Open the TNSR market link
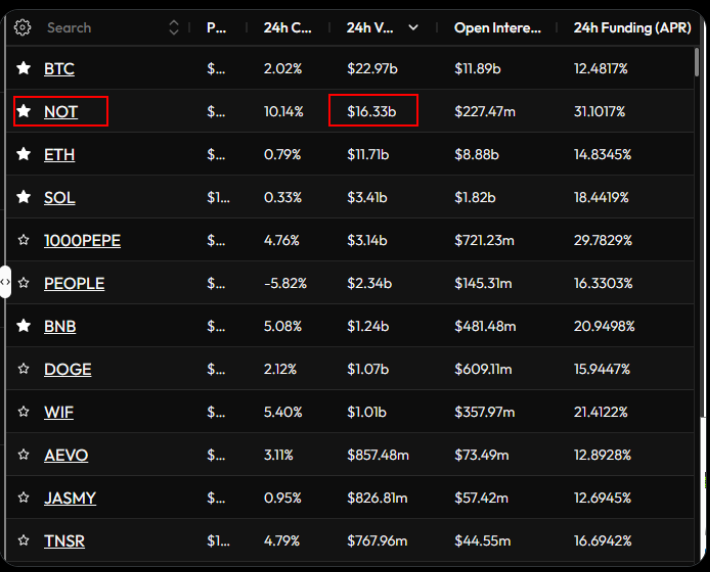Viewport: 710px width, 572px height. point(64,541)
